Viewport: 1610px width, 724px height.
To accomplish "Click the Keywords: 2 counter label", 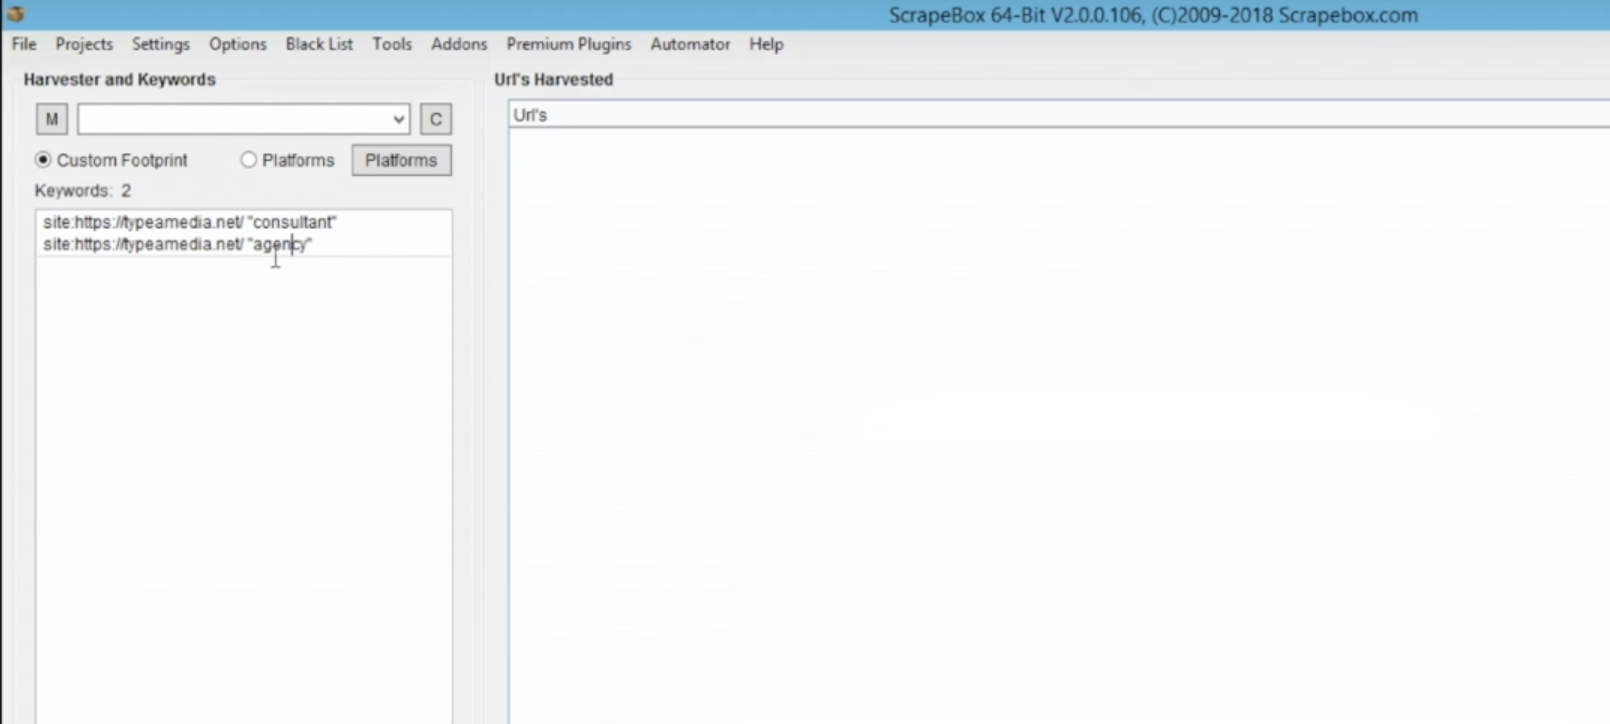I will coord(83,190).
